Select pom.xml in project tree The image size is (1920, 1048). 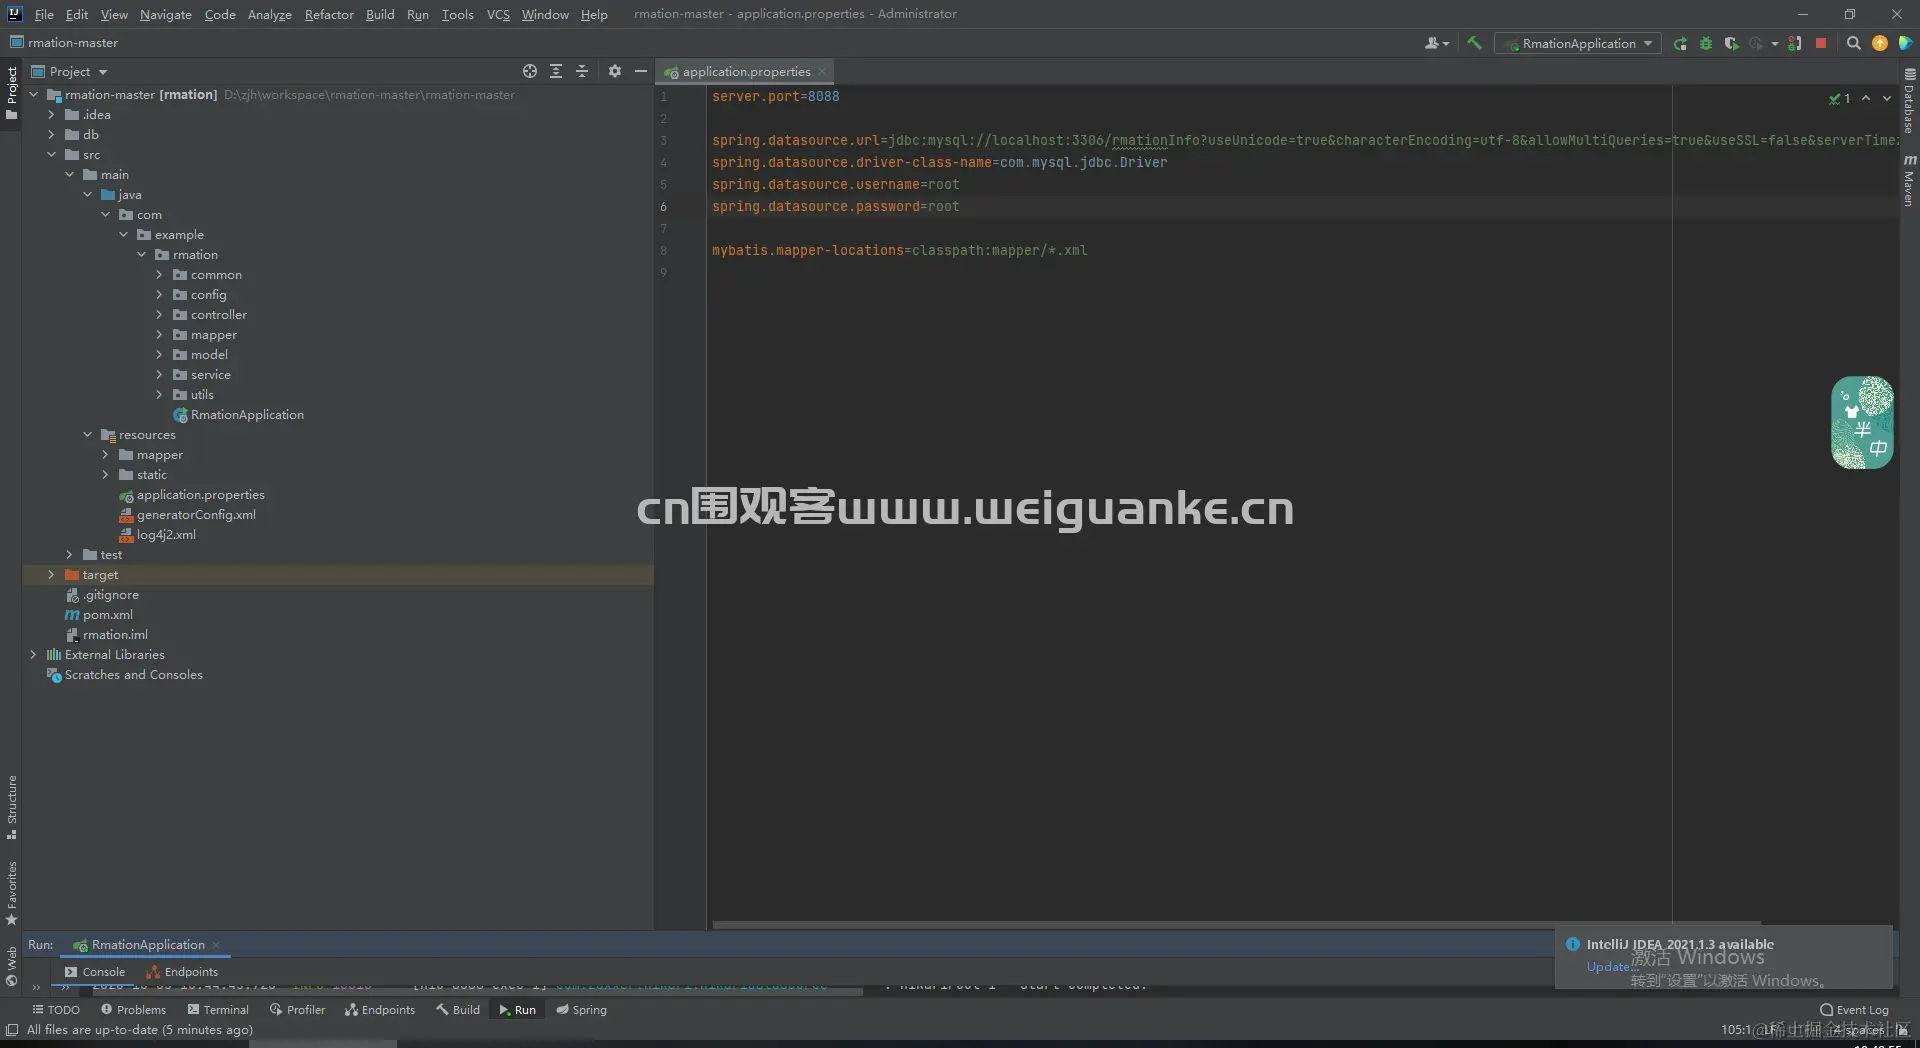(99, 614)
